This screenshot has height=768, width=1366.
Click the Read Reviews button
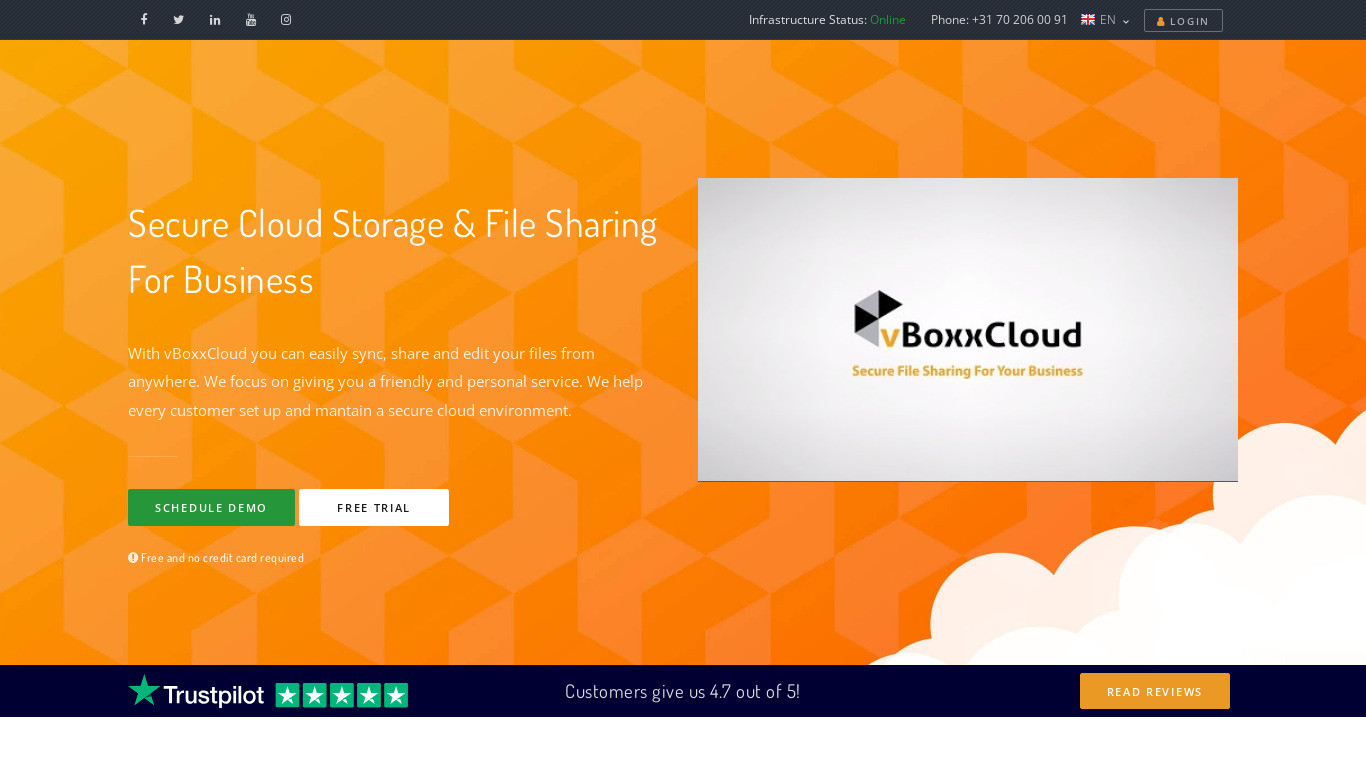click(1155, 691)
